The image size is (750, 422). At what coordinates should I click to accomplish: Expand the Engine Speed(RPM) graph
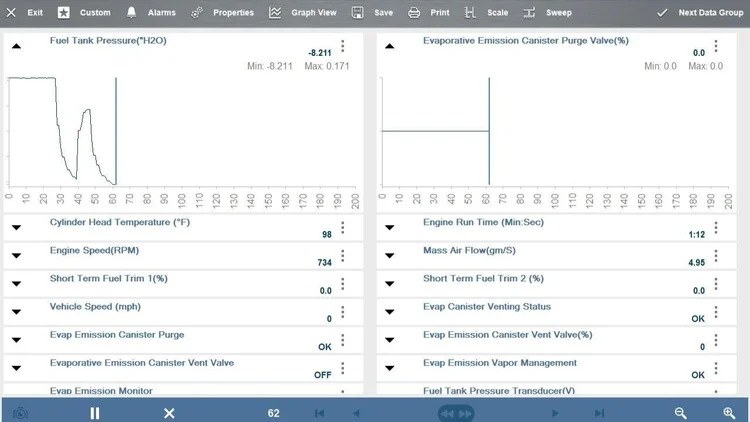pyautogui.click(x=16, y=255)
